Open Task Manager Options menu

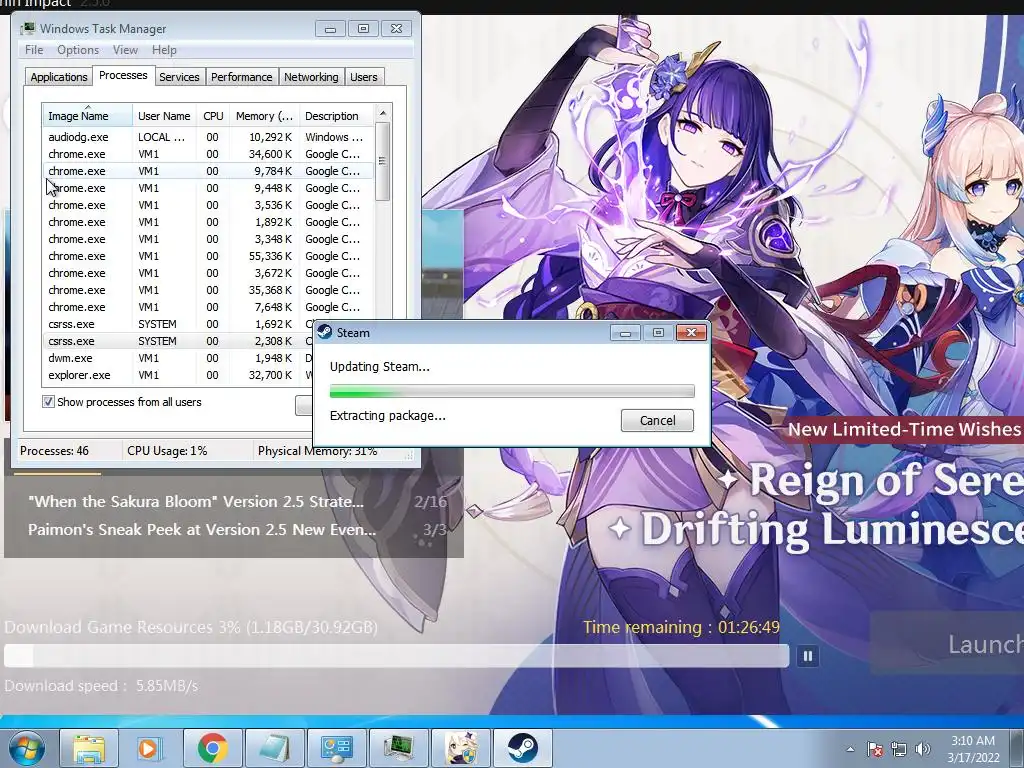[x=78, y=50]
